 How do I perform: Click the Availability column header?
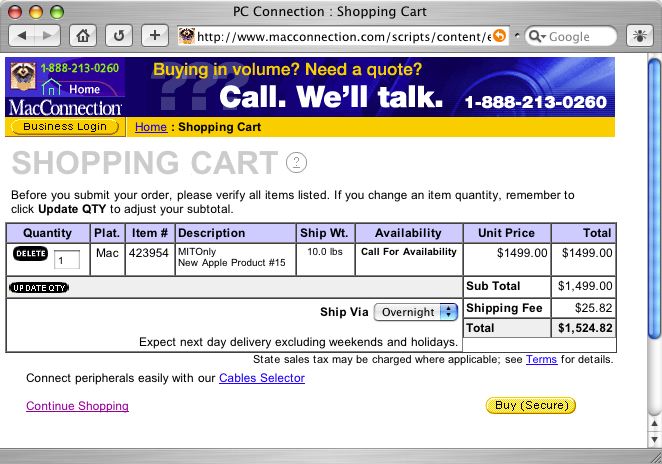[408, 233]
